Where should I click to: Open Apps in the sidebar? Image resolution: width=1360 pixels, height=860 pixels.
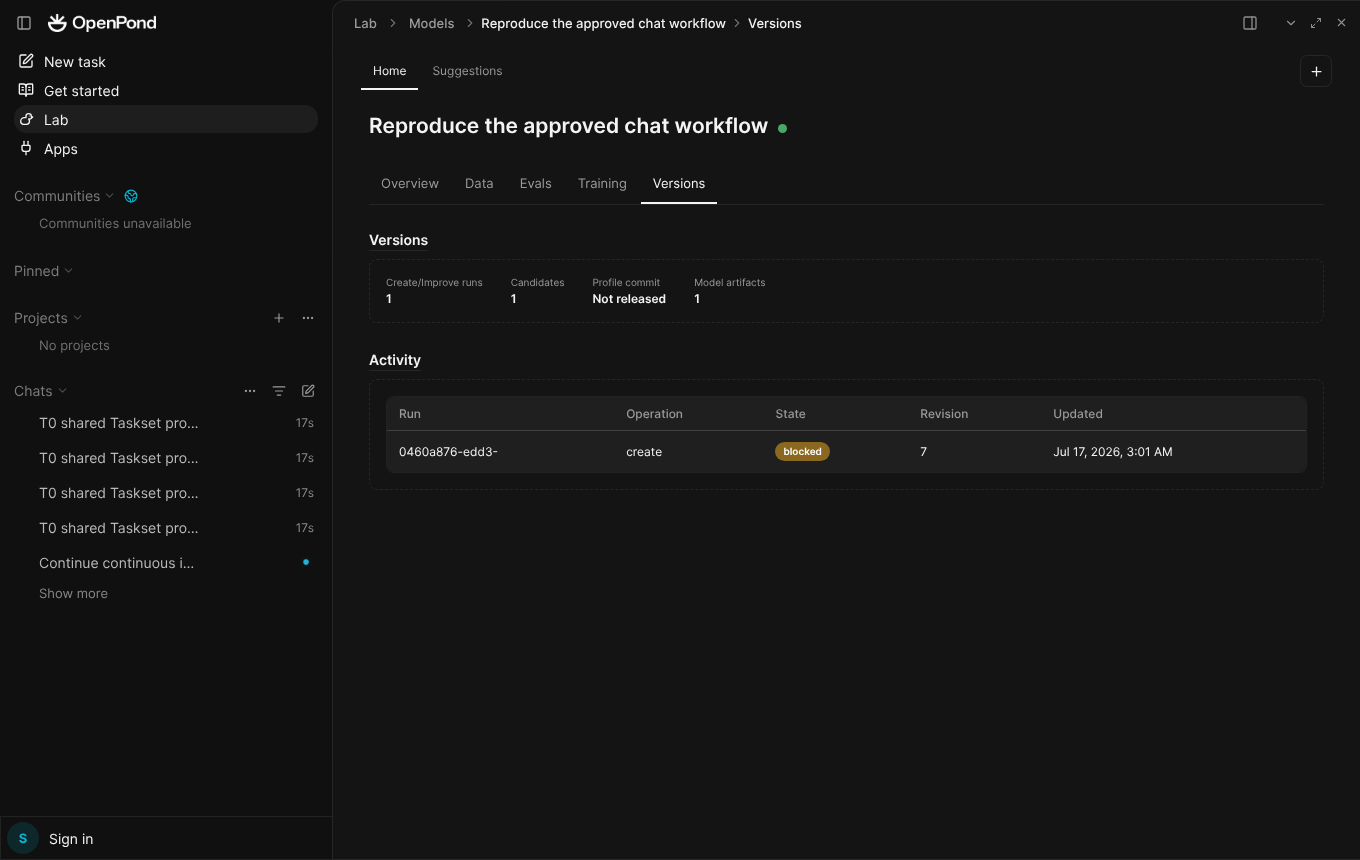(165, 149)
